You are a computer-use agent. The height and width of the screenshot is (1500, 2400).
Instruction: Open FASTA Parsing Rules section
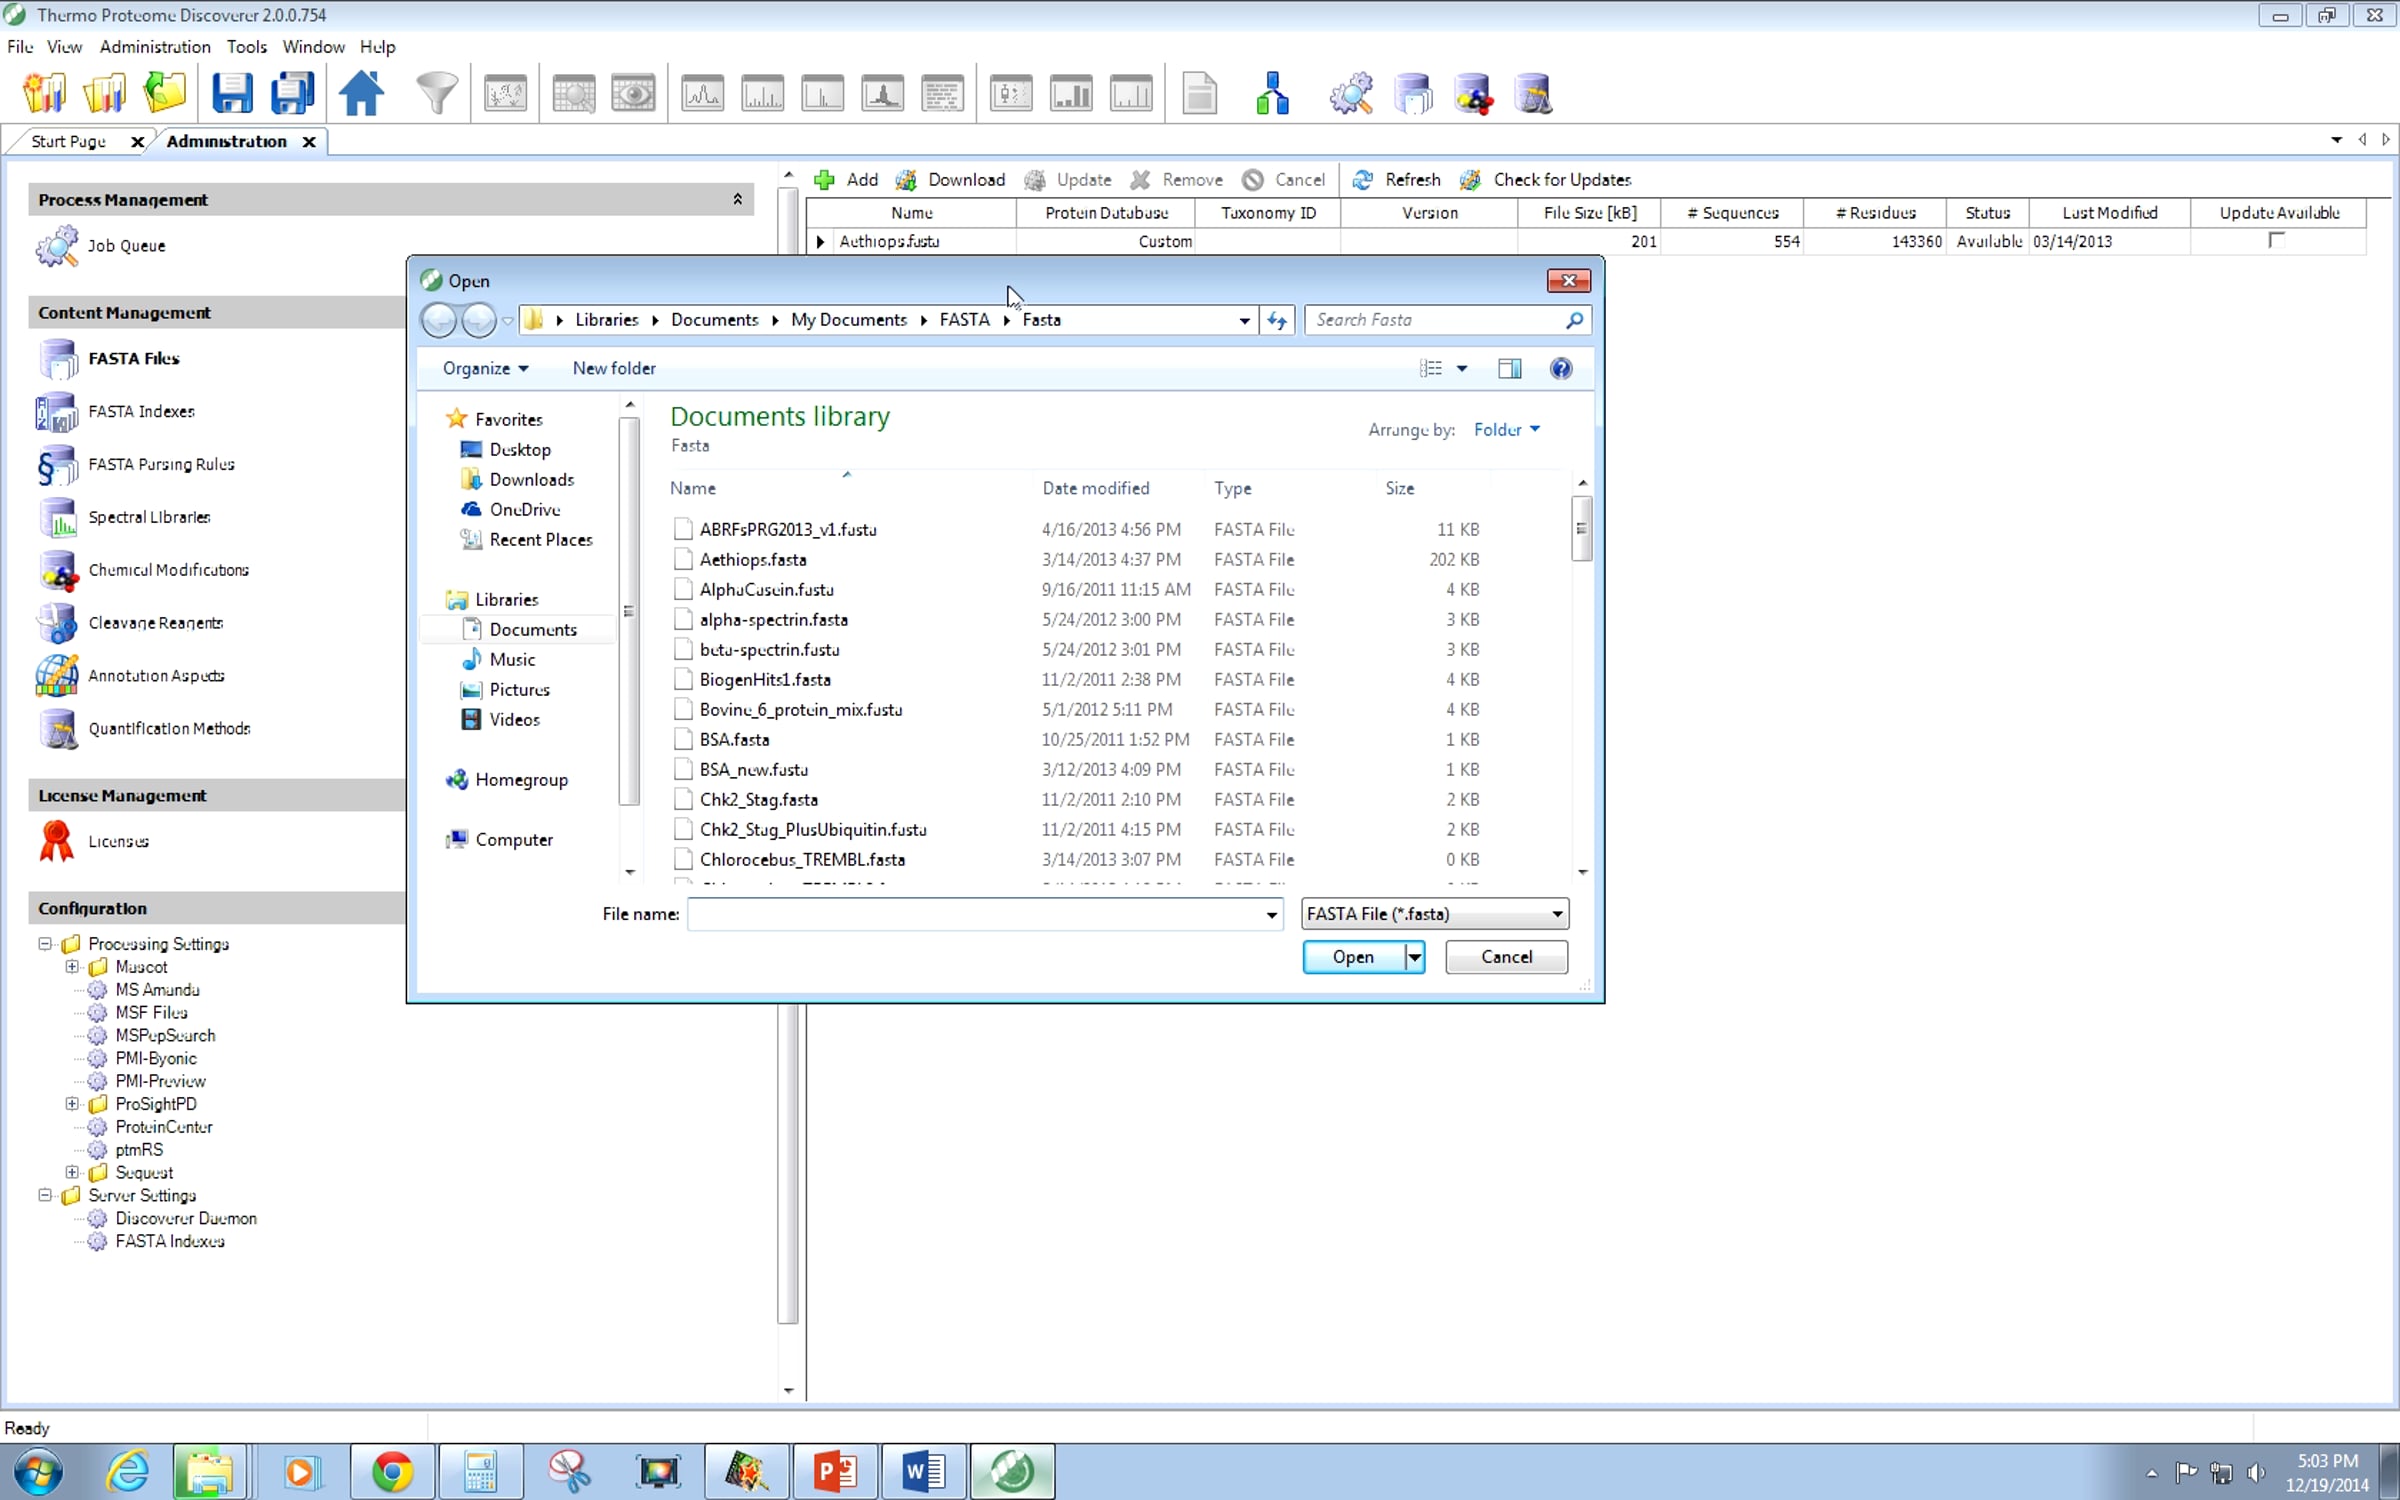161,465
